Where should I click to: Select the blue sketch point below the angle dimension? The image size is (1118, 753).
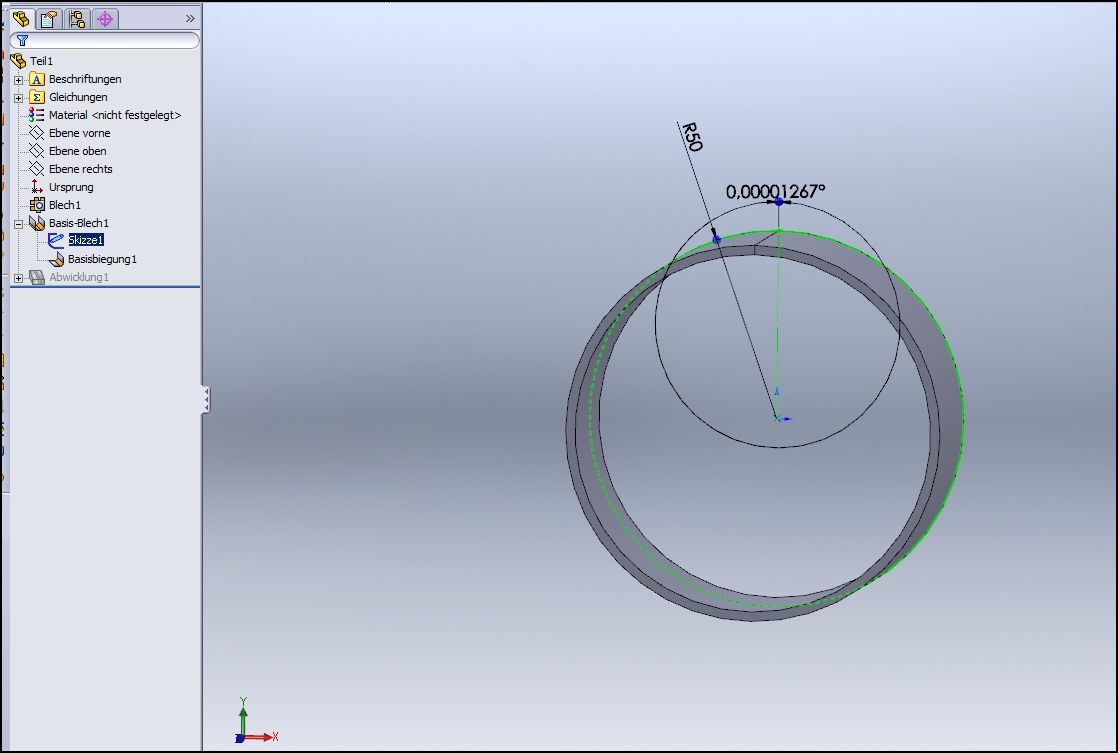779,202
